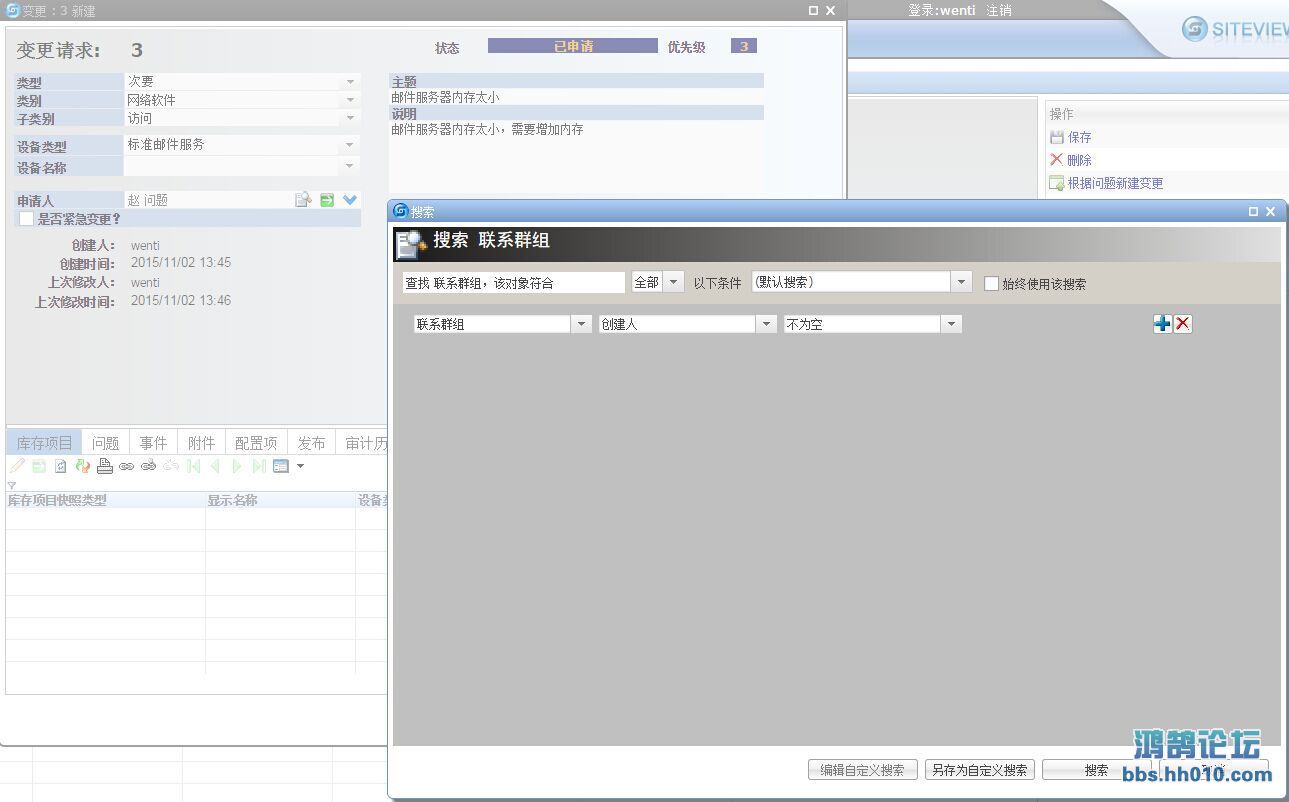Expand the 不为空 operator dropdown

pos(951,324)
